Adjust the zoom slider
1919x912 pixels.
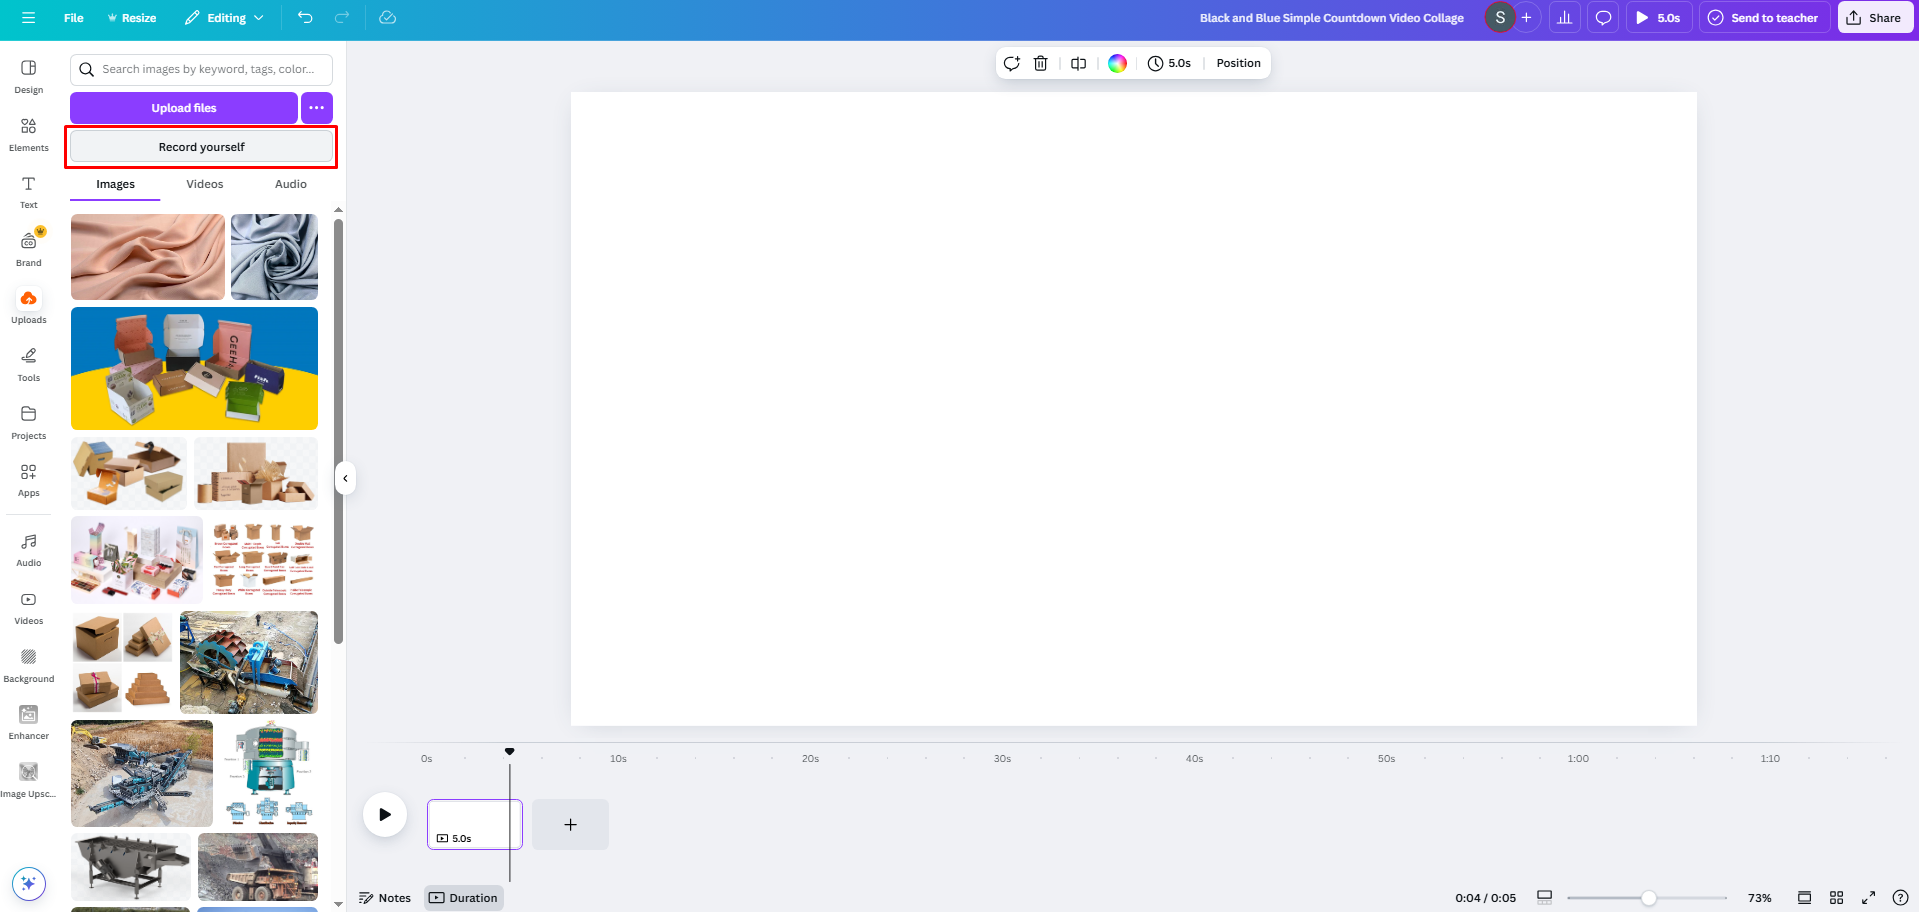pyautogui.click(x=1650, y=897)
